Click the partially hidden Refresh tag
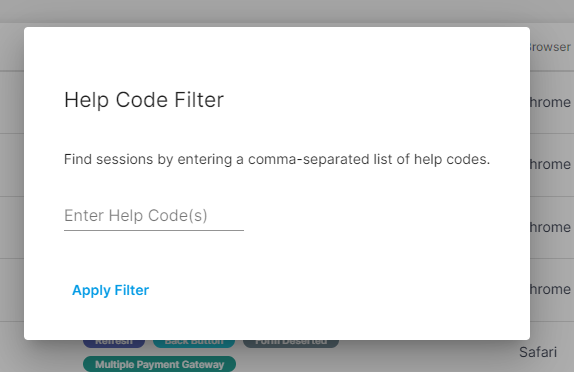The height and width of the screenshot is (372, 574). 114,344
